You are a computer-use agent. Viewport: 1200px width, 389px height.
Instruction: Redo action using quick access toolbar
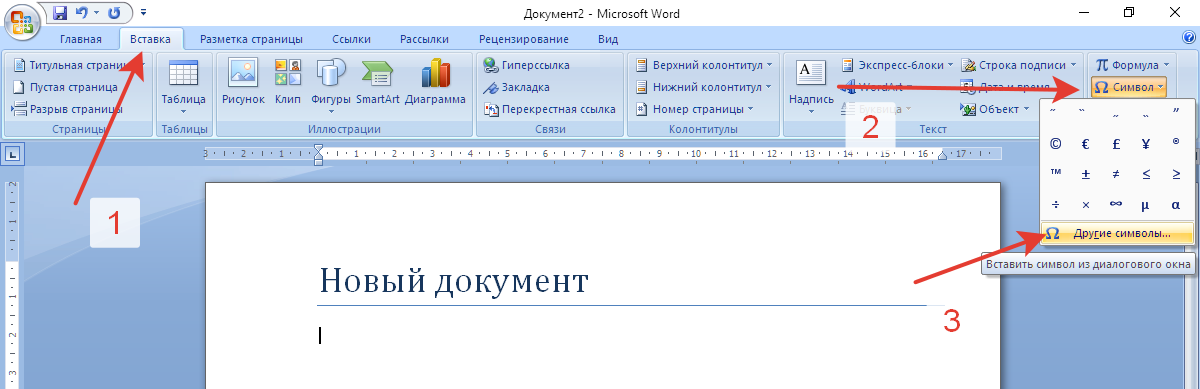click(x=113, y=13)
